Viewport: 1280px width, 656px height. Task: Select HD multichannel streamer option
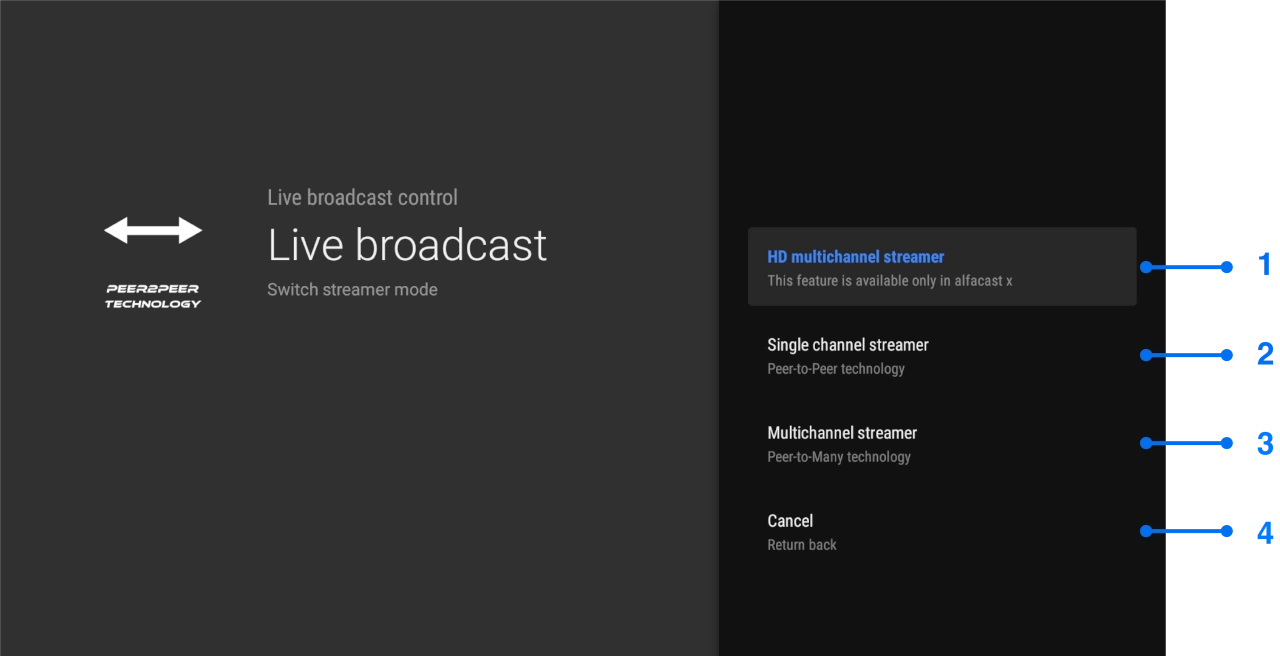pos(855,257)
